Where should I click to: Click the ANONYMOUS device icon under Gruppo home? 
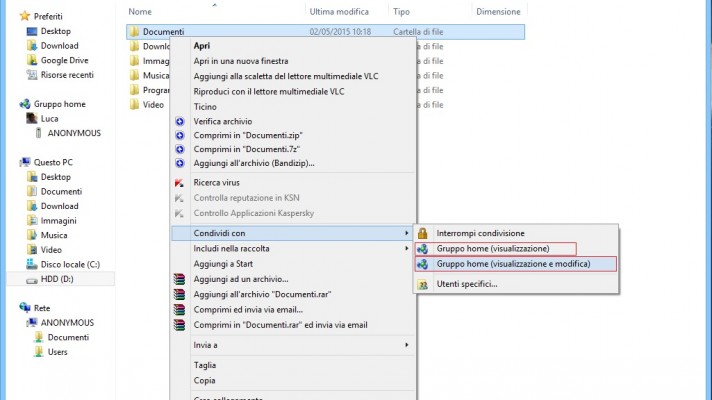point(38,133)
